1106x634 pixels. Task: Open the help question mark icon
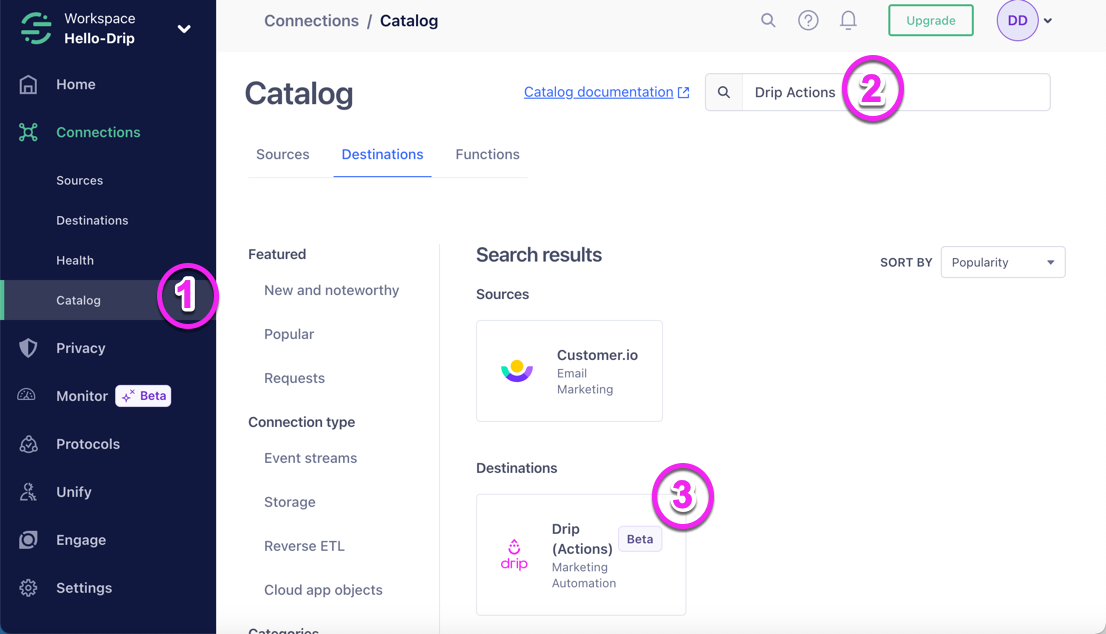click(x=808, y=20)
